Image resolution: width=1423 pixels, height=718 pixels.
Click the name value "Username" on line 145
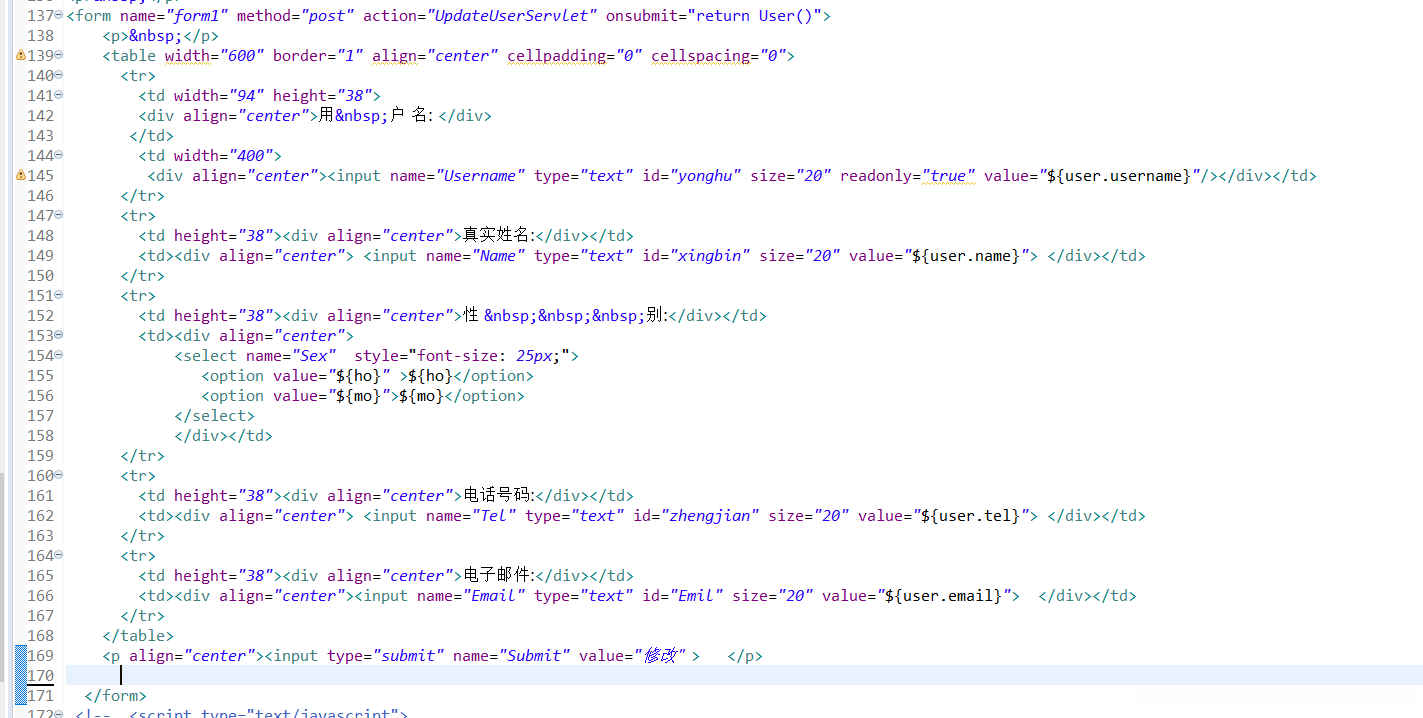point(480,176)
